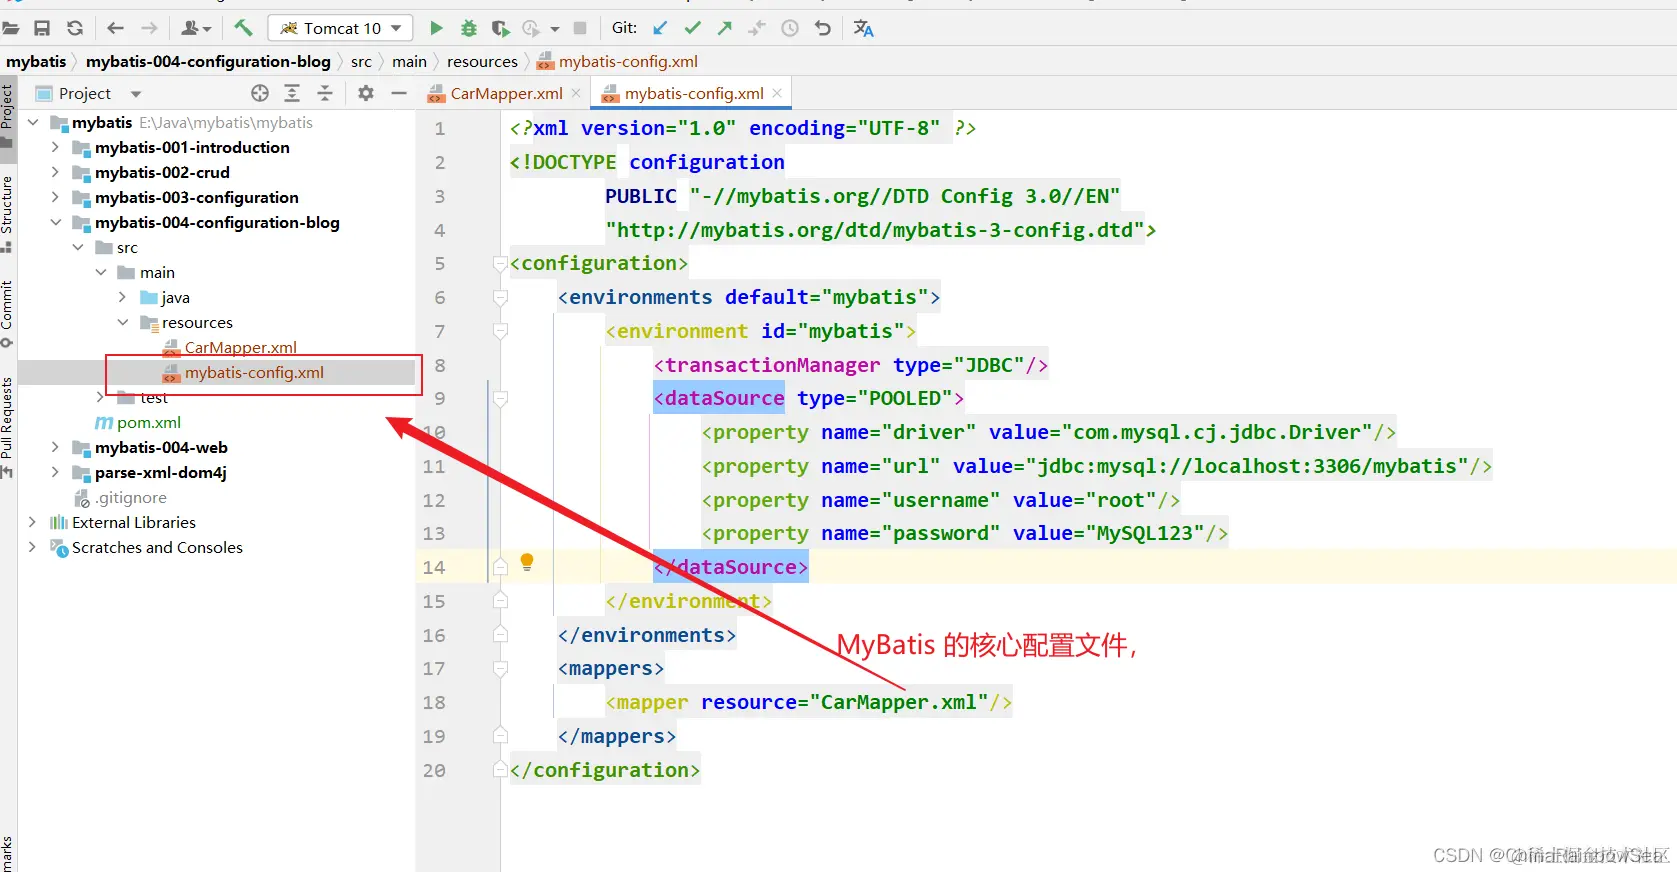Click the main breadcrumb in navigation bar
Screen dimensions: 1677x872
coord(409,61)
